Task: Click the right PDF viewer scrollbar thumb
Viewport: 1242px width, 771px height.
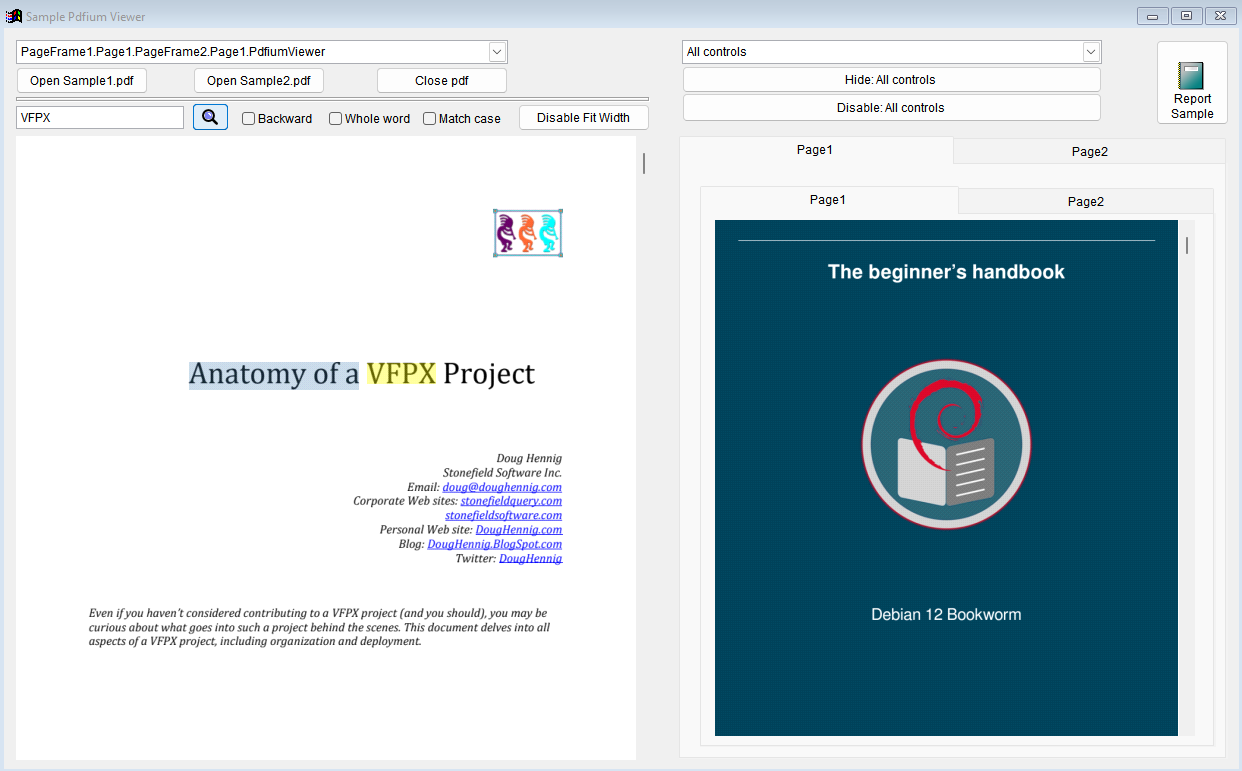Action: pos(1187,245)
